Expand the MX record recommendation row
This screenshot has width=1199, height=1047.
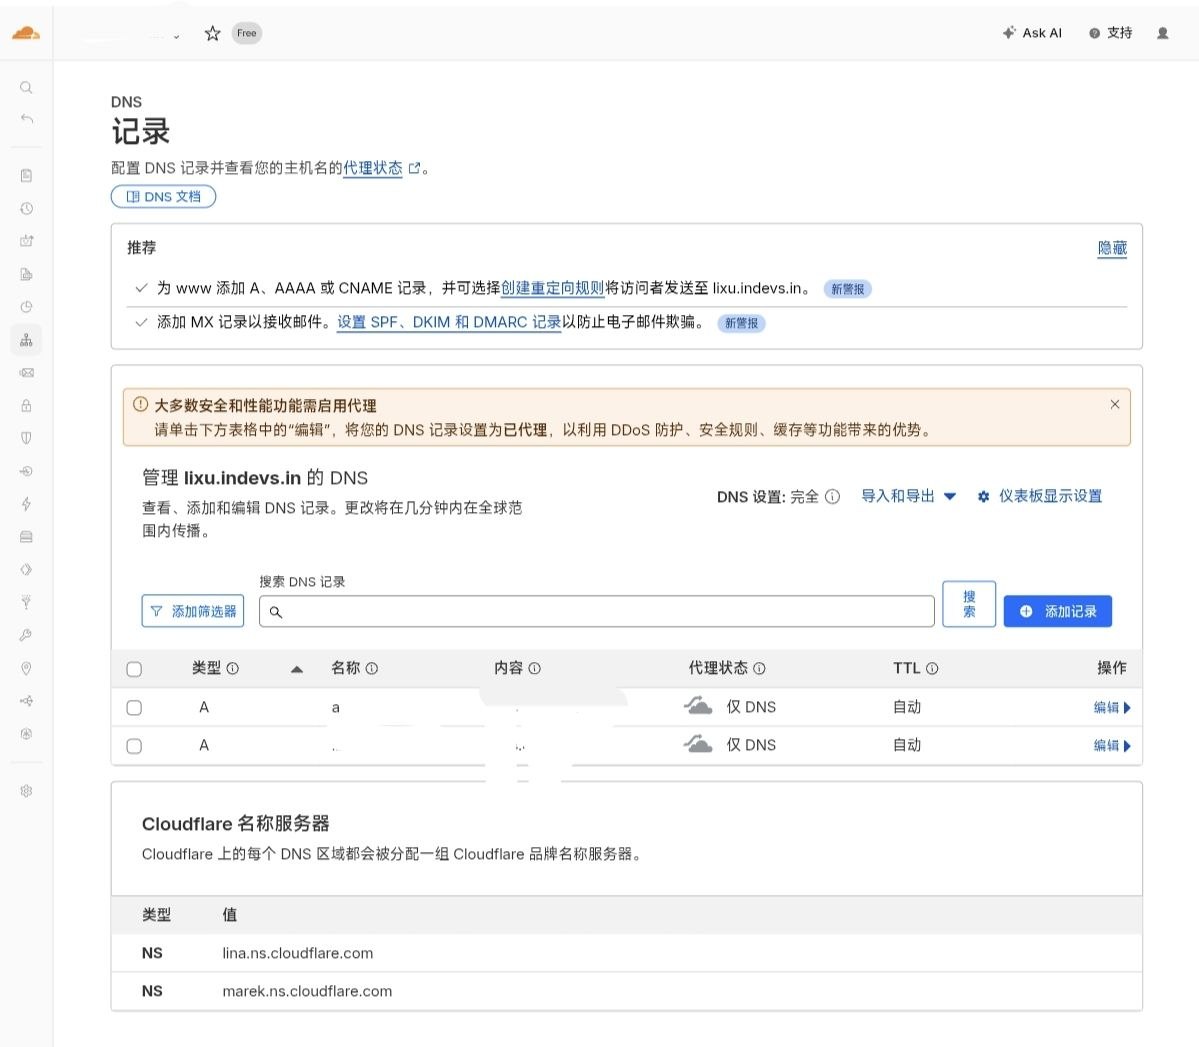[x=141, y=322]
